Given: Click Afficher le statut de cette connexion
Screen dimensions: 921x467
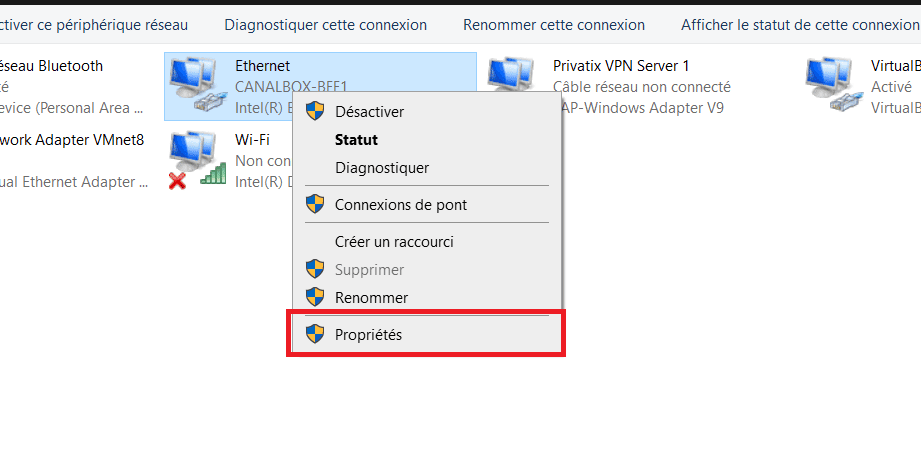Looking at the screenshot, I should click(800, 25).
